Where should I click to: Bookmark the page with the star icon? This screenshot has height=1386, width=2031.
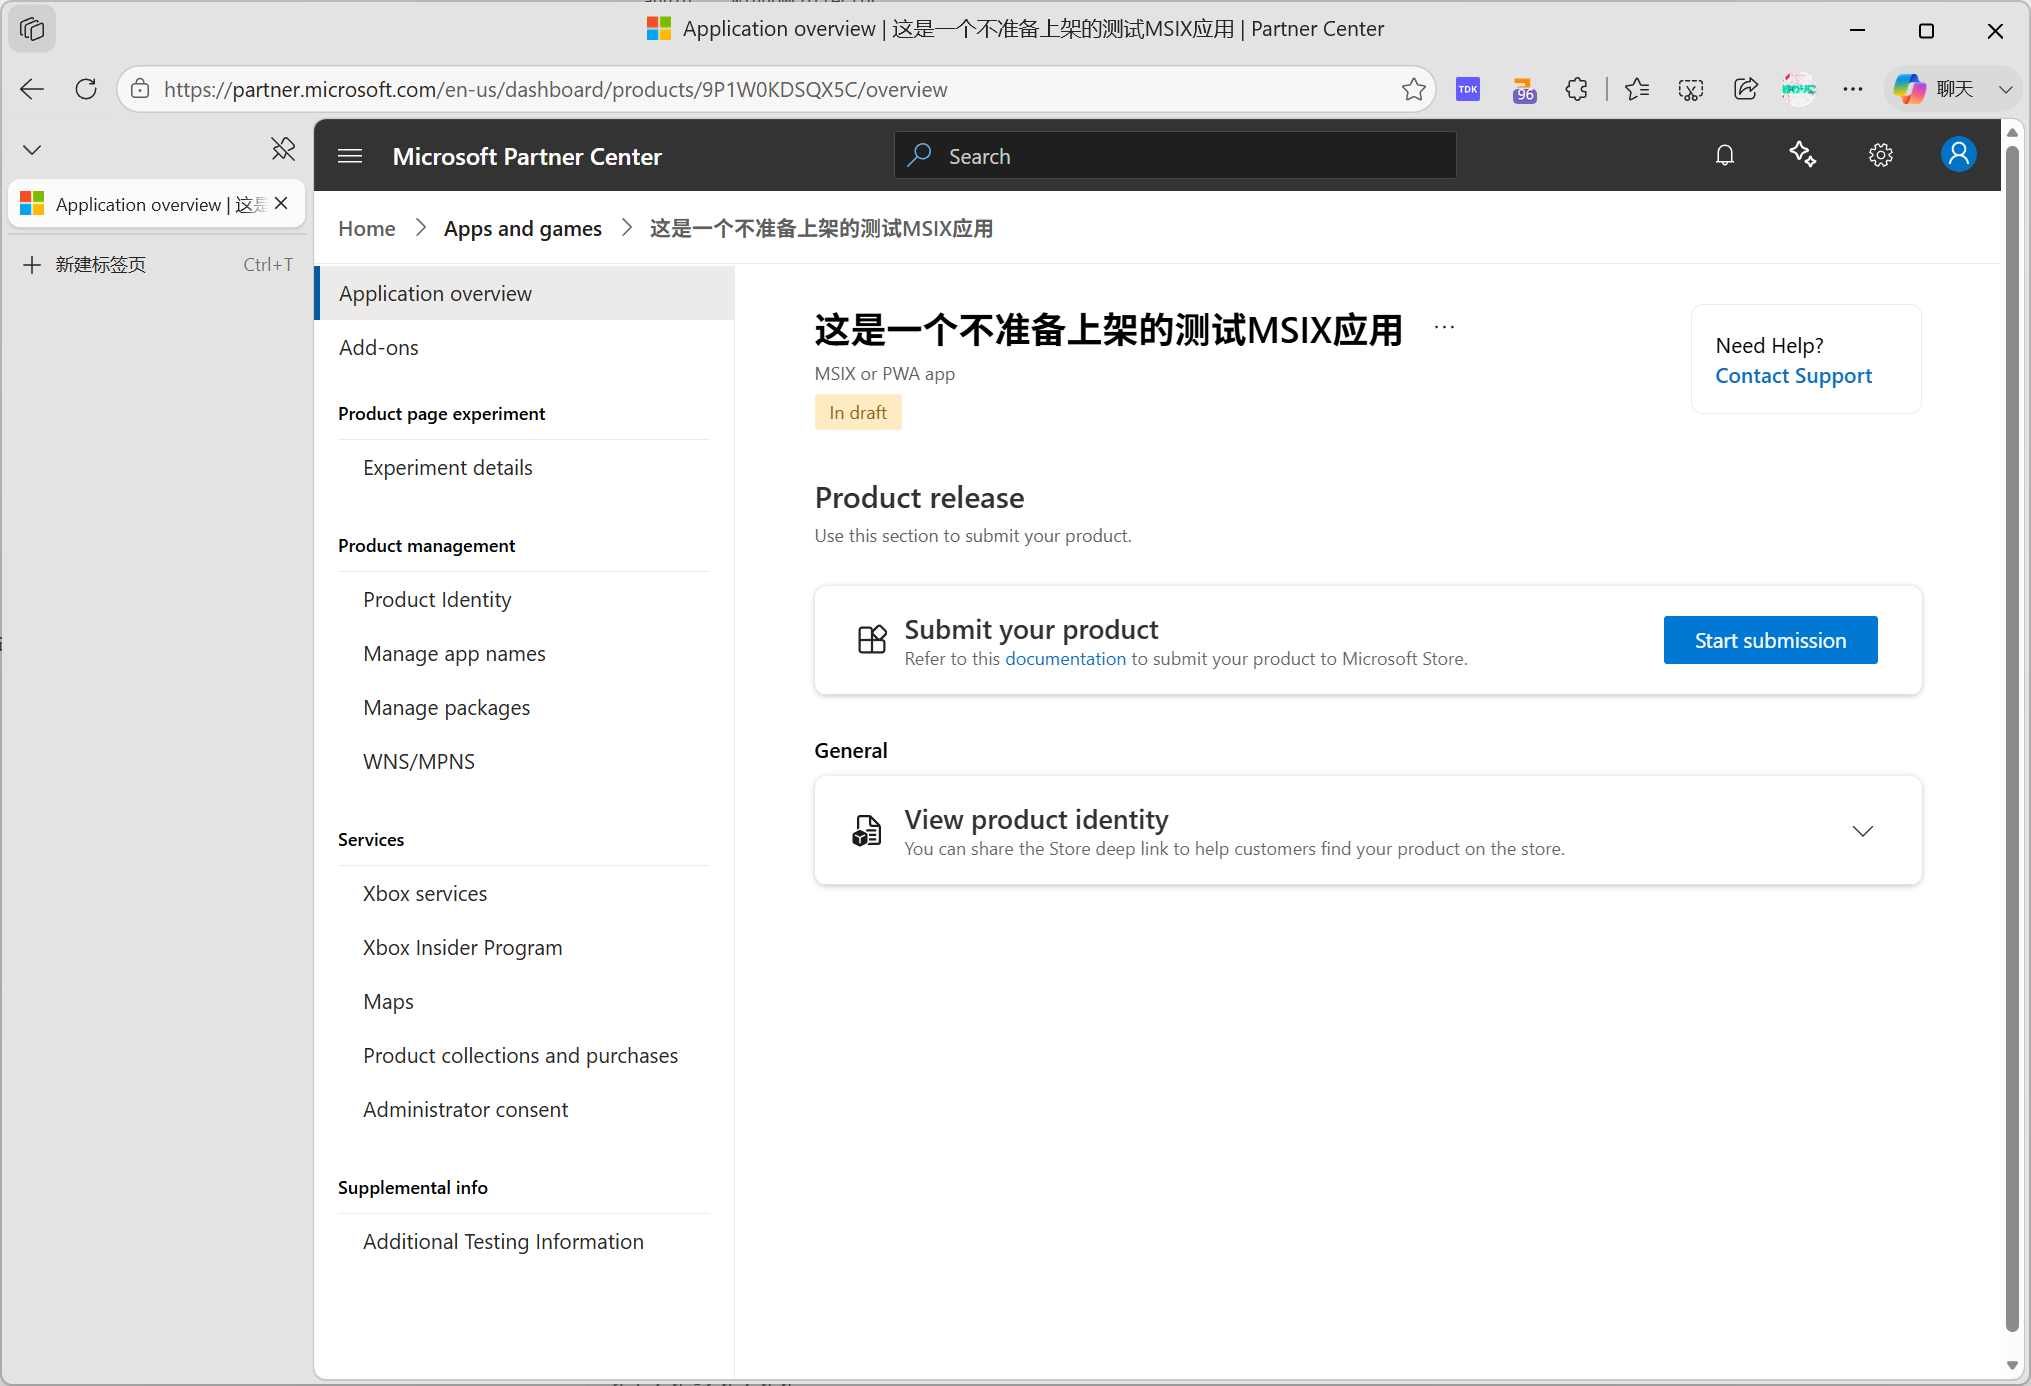(1413, 89)
